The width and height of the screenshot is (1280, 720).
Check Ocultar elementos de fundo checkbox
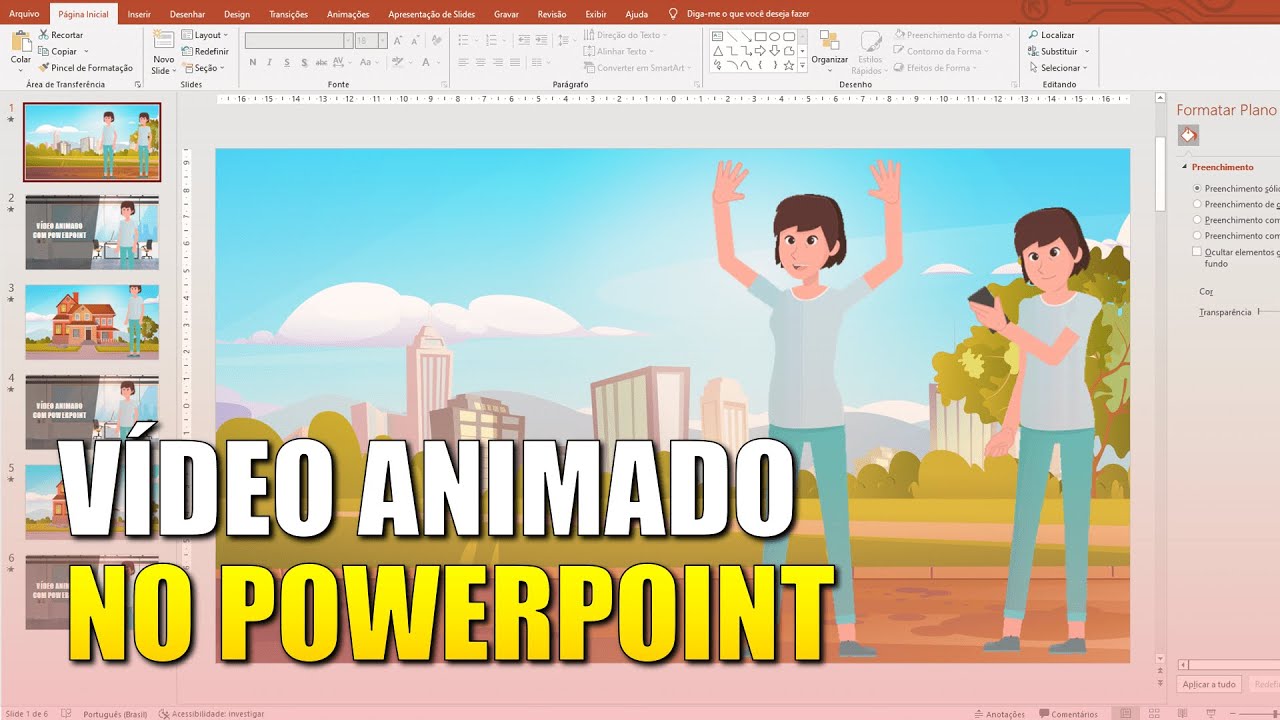1197,252
